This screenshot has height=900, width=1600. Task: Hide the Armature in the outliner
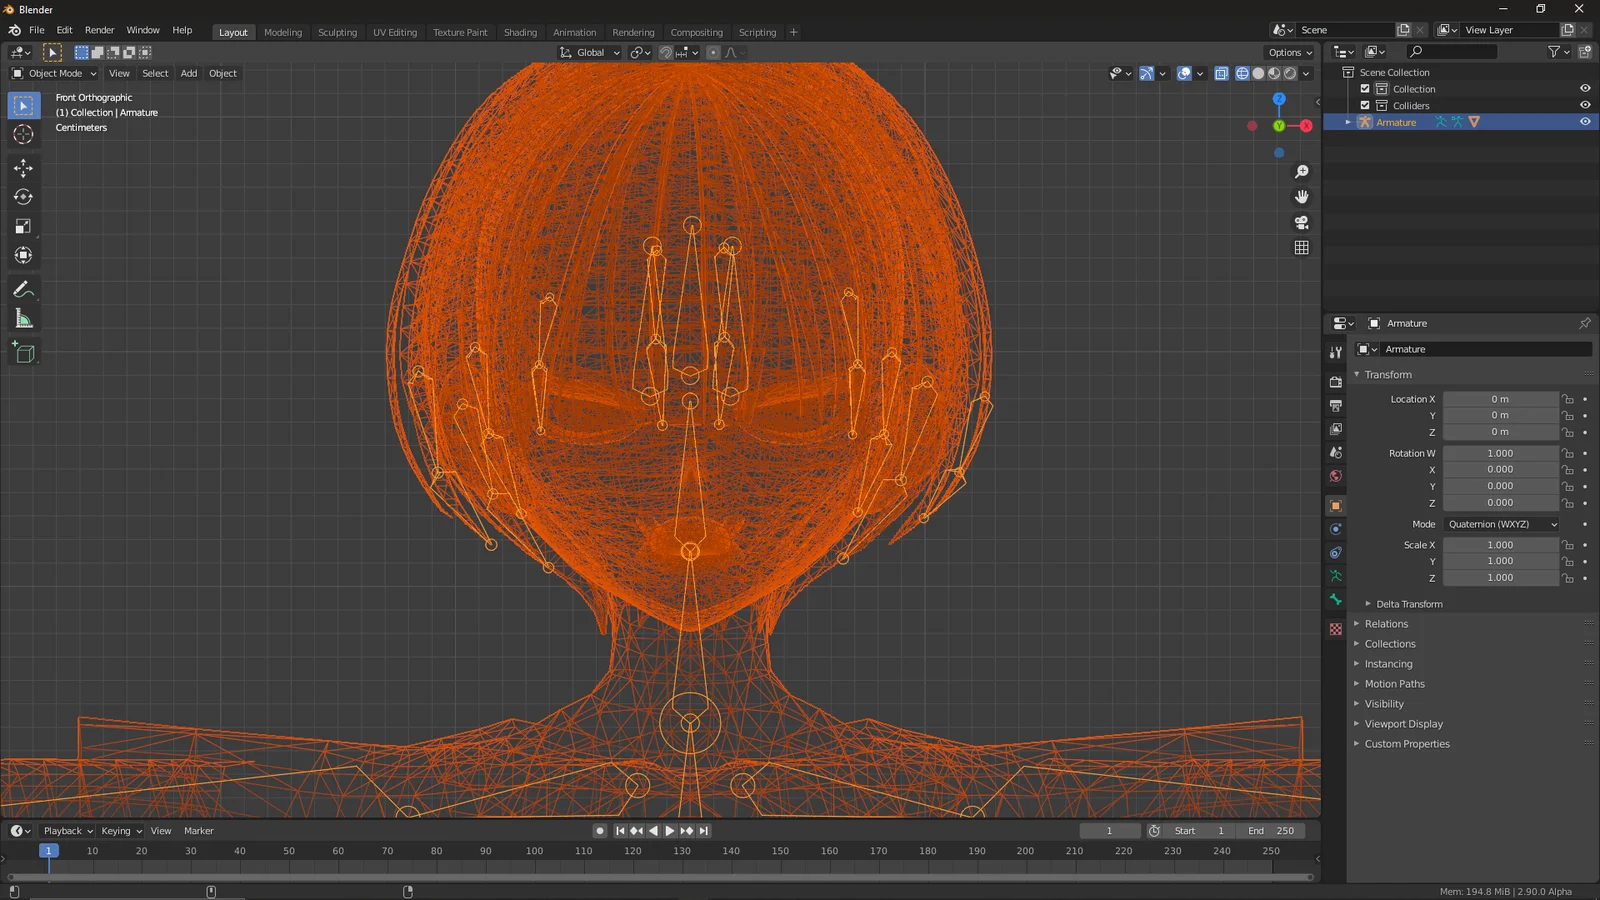point(1585,122)
